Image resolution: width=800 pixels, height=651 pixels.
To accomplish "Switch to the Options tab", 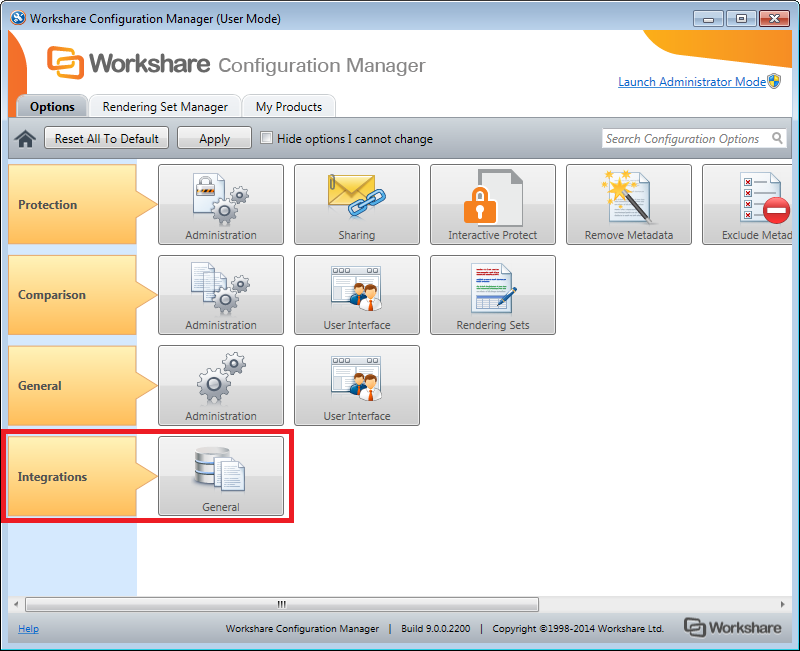I will [x=52, y=107].
